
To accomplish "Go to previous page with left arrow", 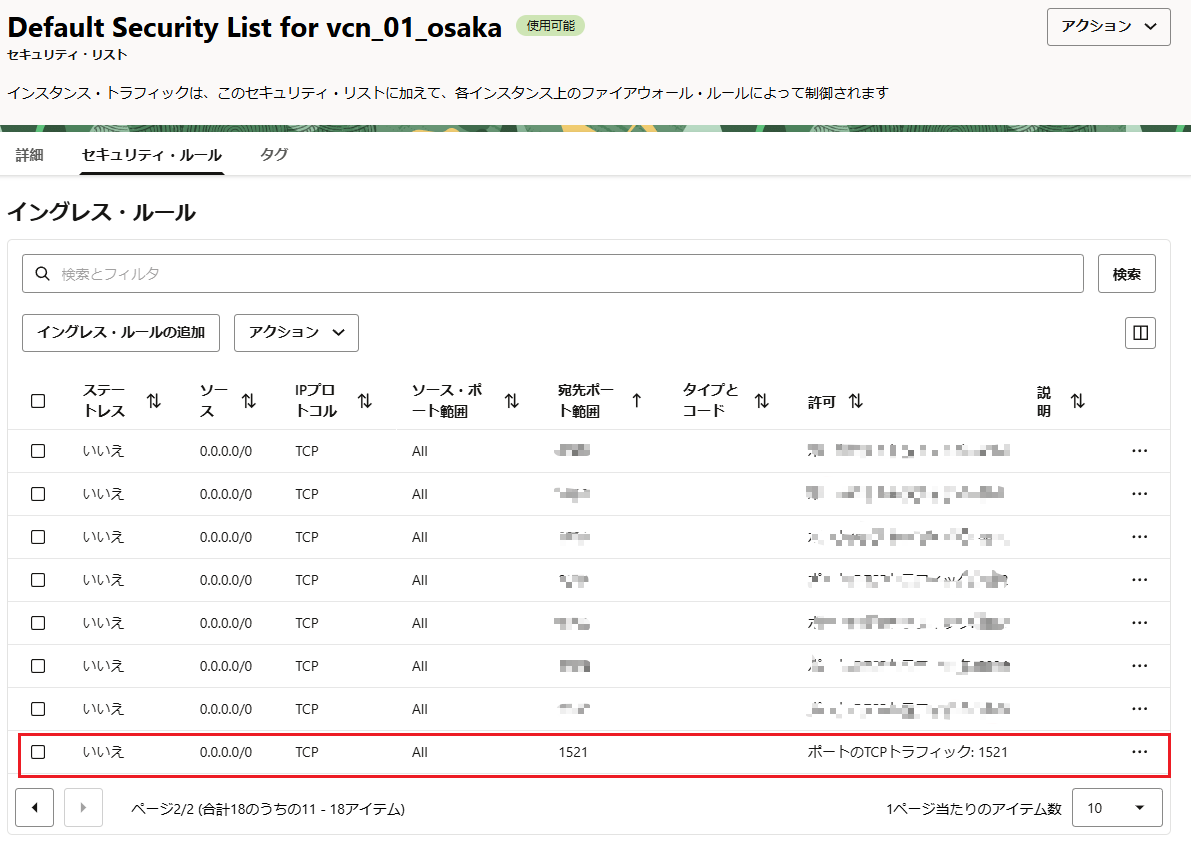I will [35, 808].
